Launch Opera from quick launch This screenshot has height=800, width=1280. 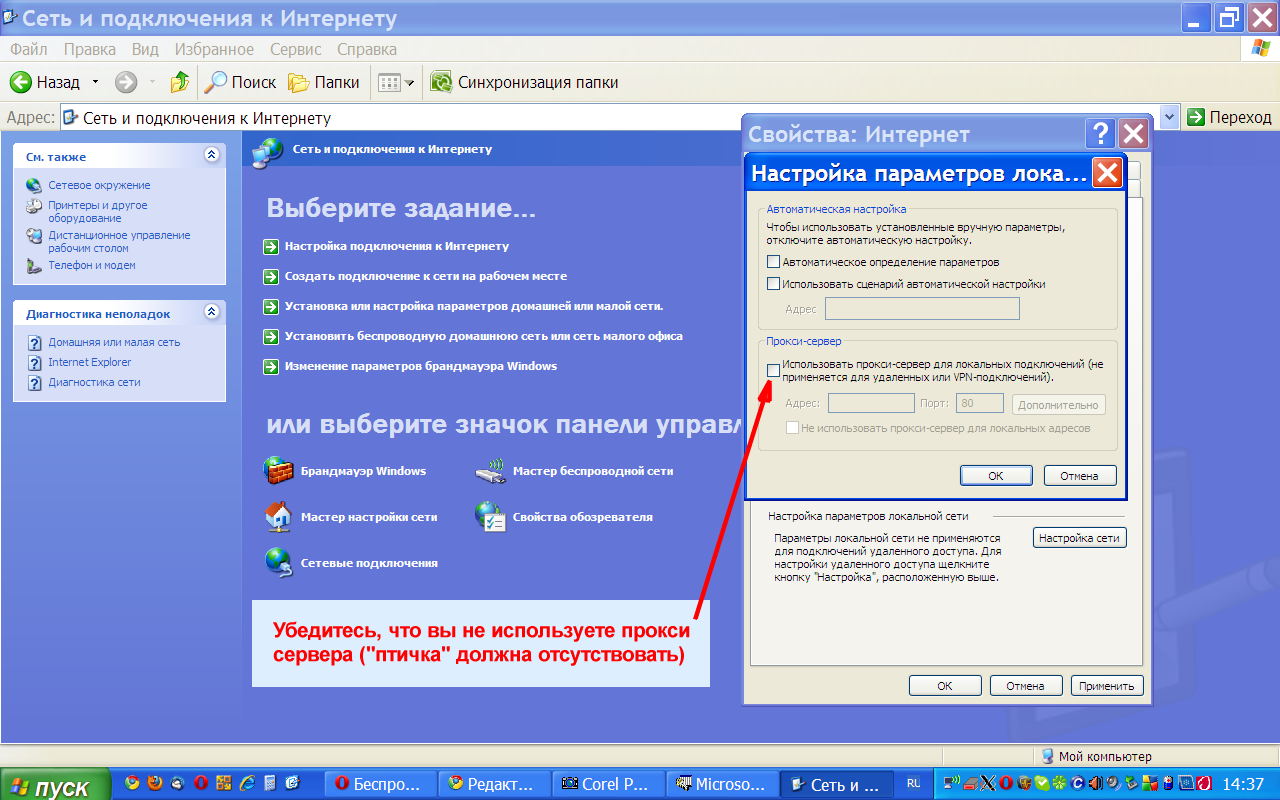coord(200,784)
